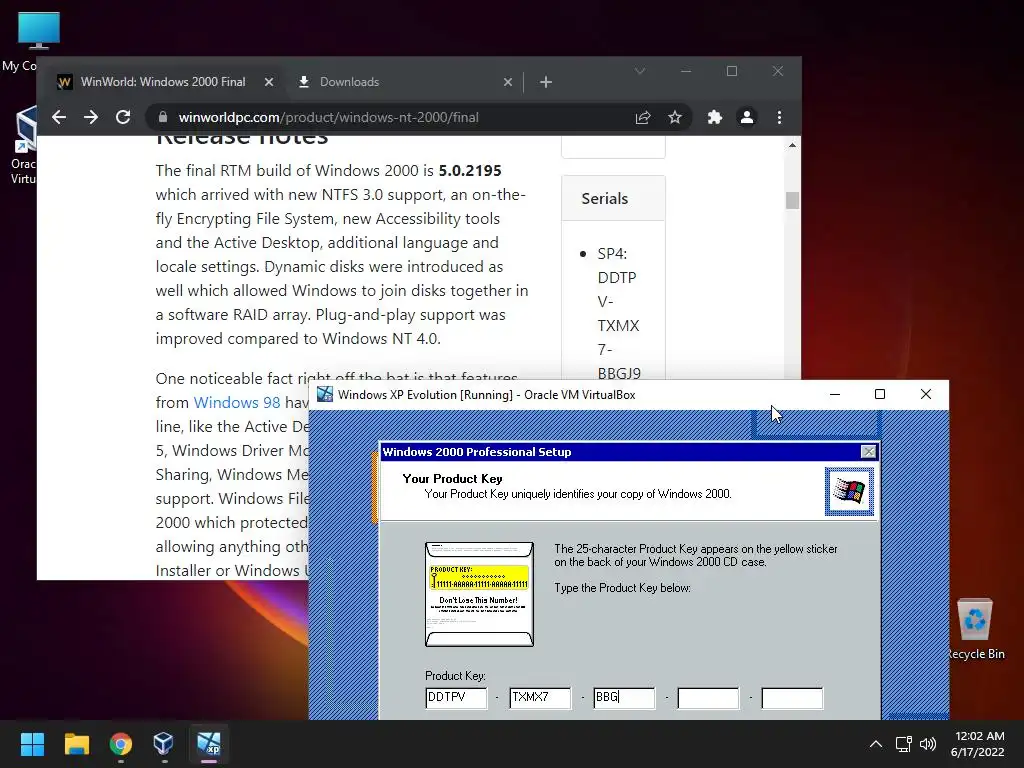This screenshot has height=768, width=1024.
Task: Click the Windows flag setup icon
Action: (849, 492)
